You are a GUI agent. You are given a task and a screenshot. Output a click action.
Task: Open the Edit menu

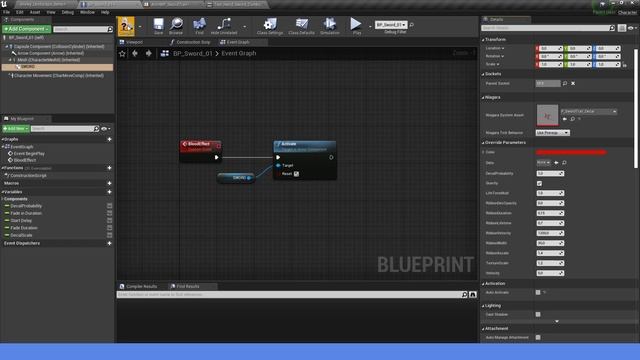coord(20,12)
